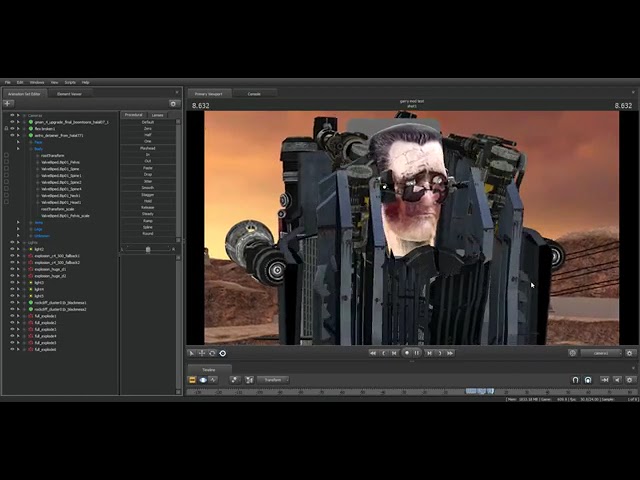Switch to Graph Editor mode icon

click(213, 380)
